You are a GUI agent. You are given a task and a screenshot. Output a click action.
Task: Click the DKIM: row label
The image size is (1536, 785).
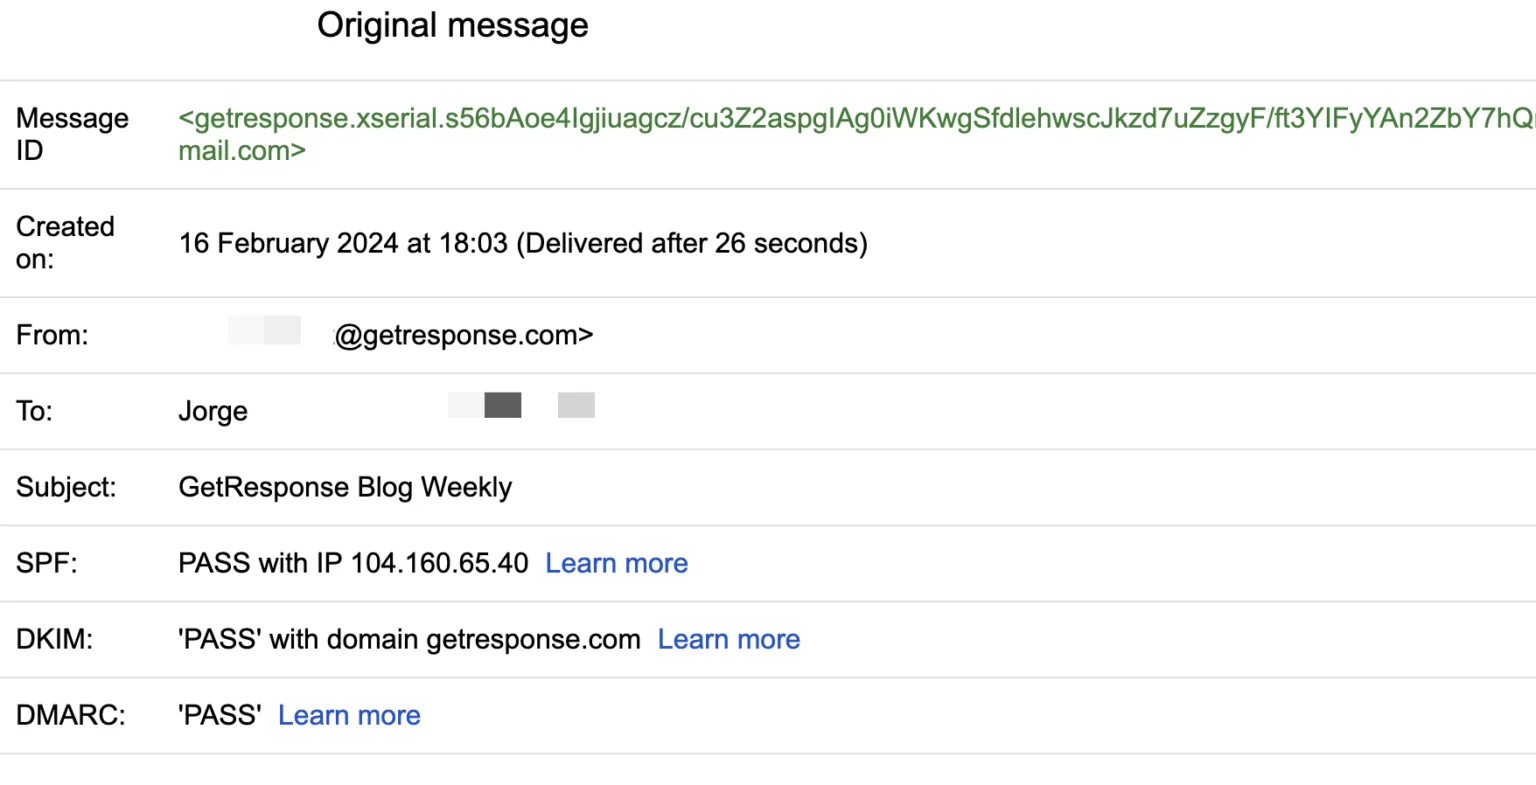click(x=54, y=639)
